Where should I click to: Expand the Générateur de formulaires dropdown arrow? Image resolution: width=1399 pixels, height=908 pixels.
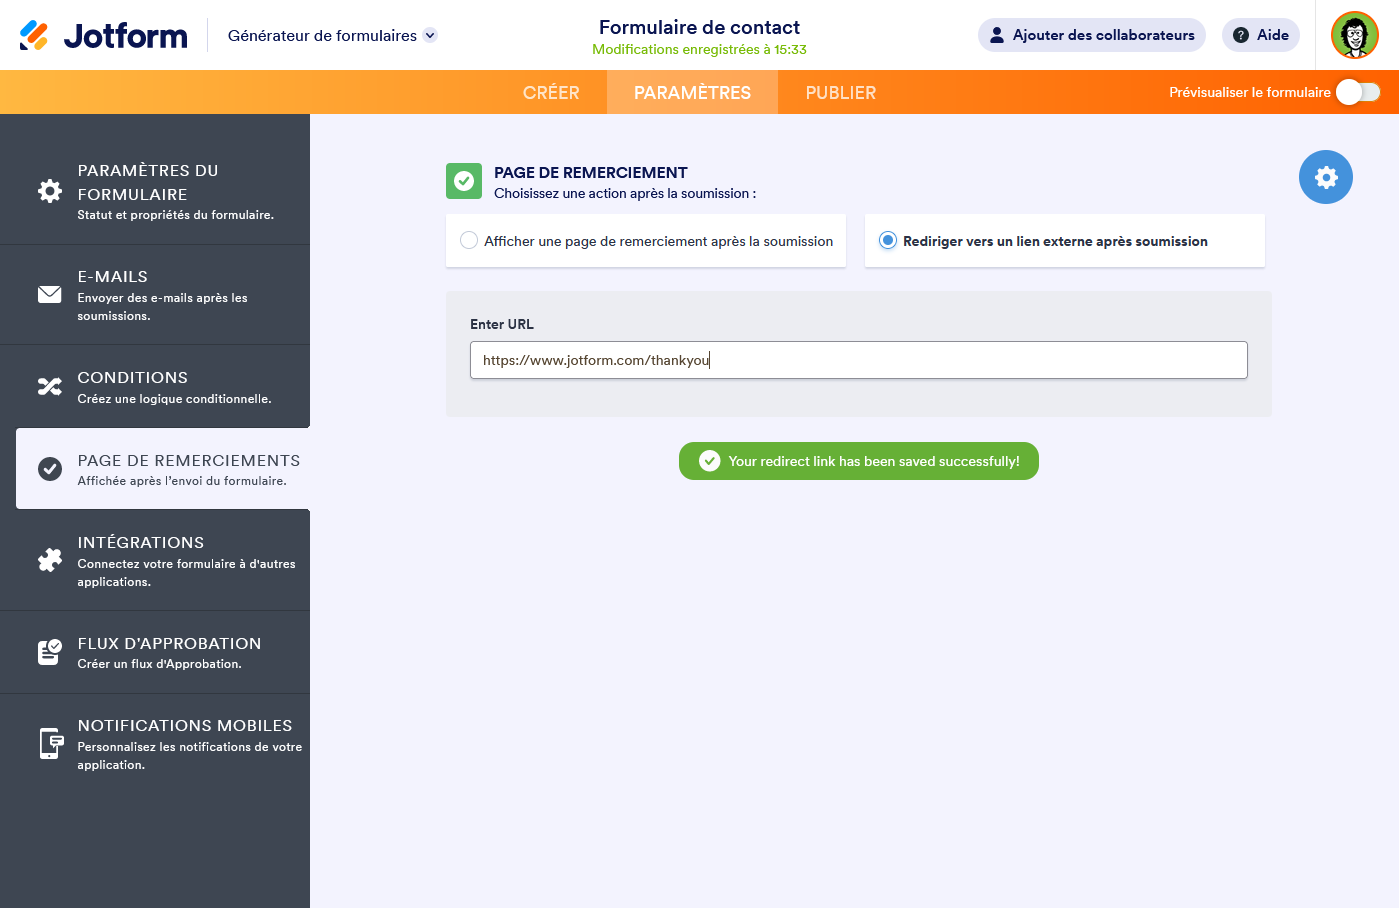pos(430,35)
